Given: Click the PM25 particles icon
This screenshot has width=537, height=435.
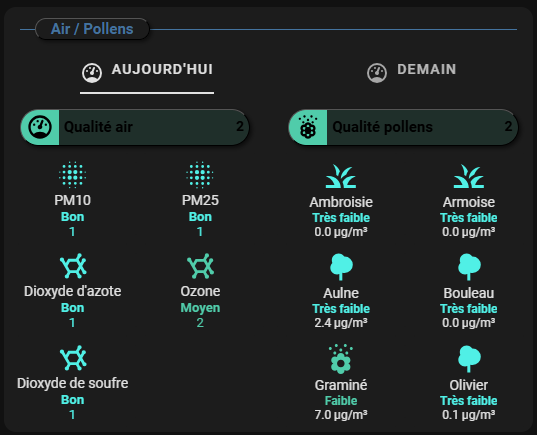Looking at the screenshot, I should point(200,175).
